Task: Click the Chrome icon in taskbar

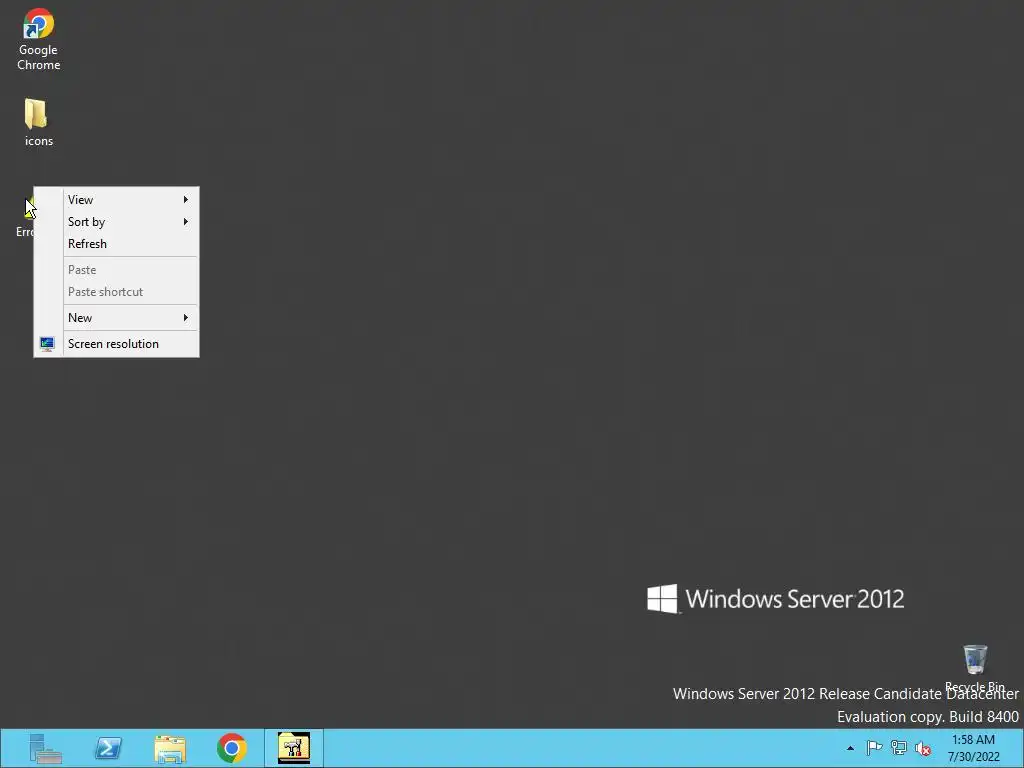Action: (232, 748)
